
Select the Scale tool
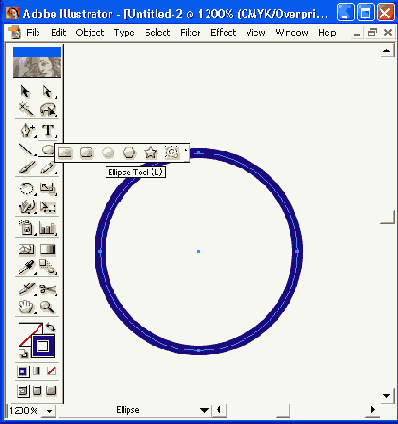[48, 189]
